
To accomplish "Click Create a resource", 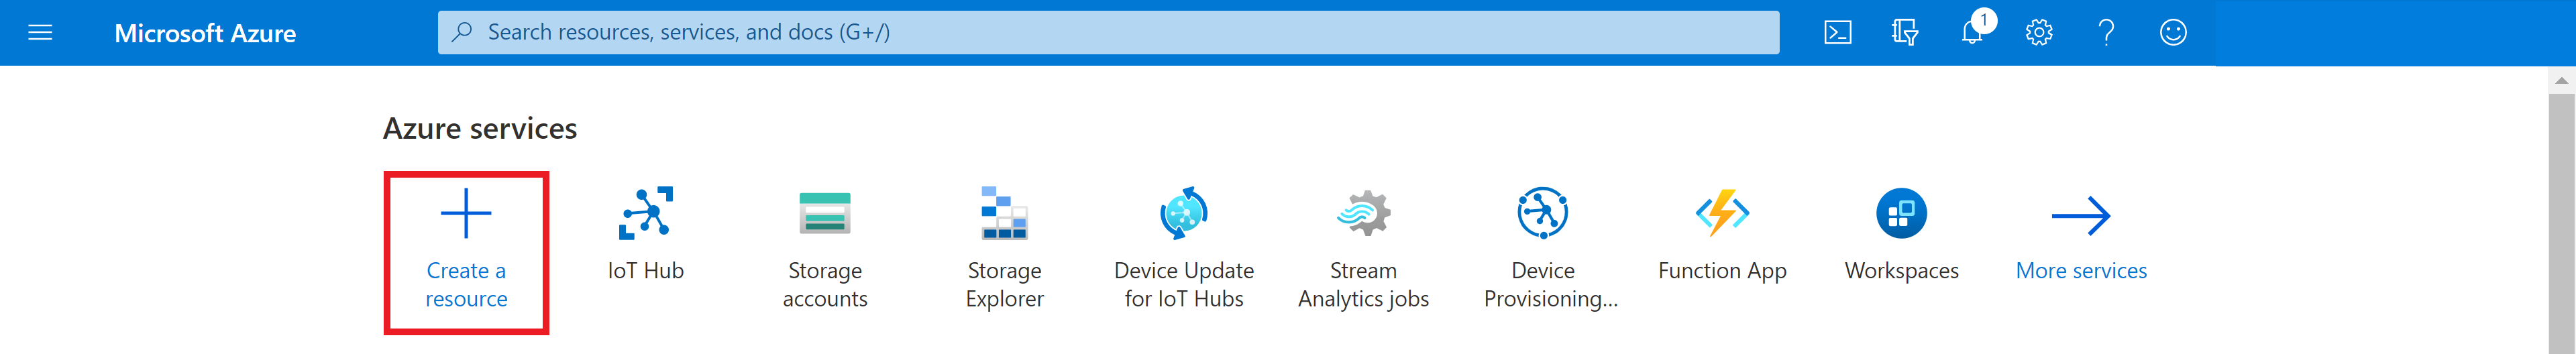I will pyautogui.click(x=466, y=250).
